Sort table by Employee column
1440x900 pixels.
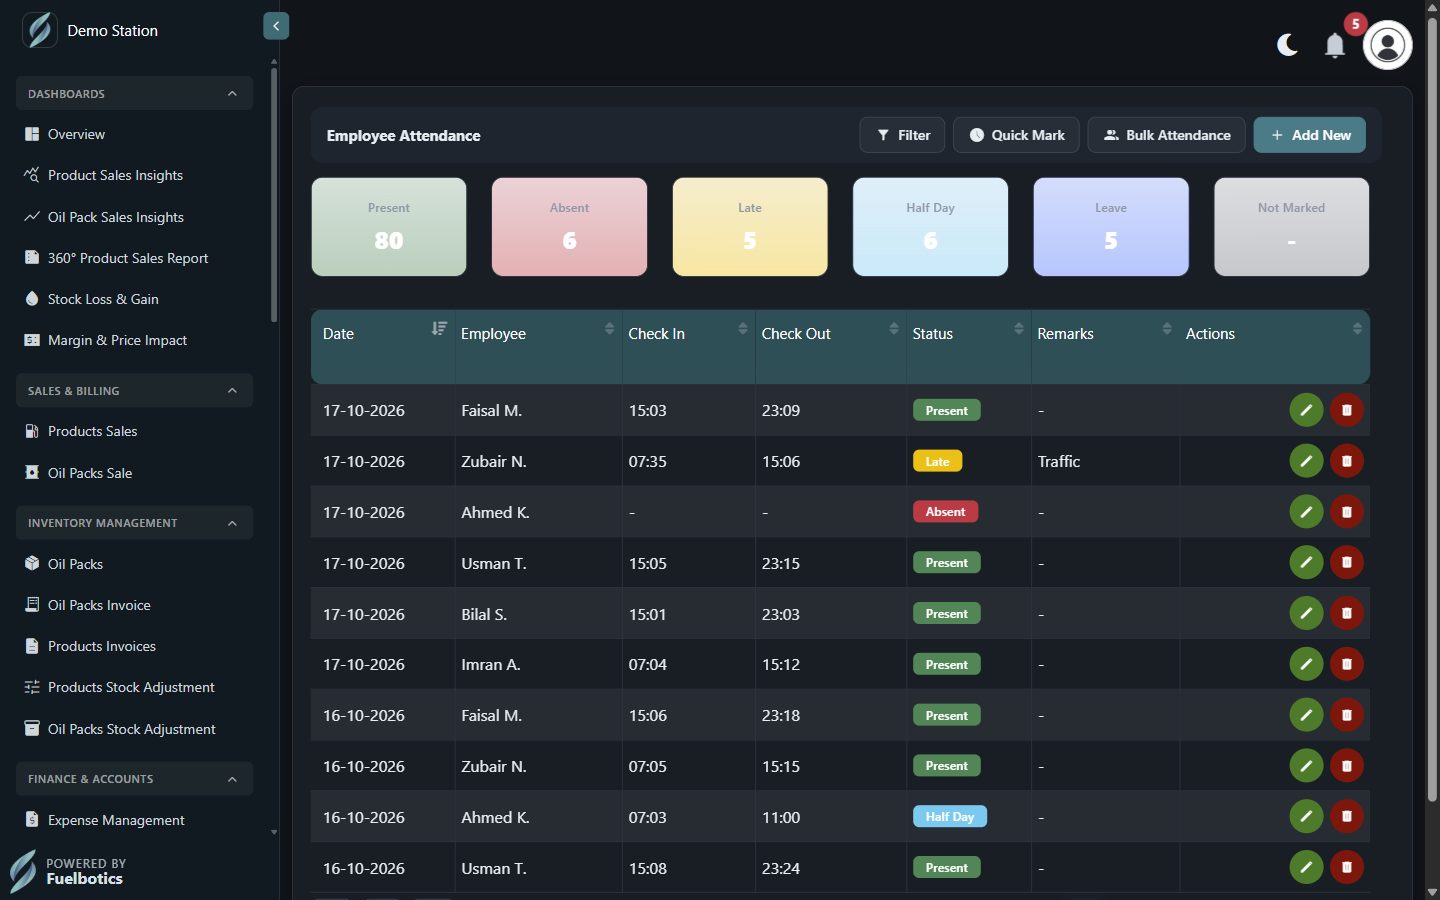coord(609,328)
